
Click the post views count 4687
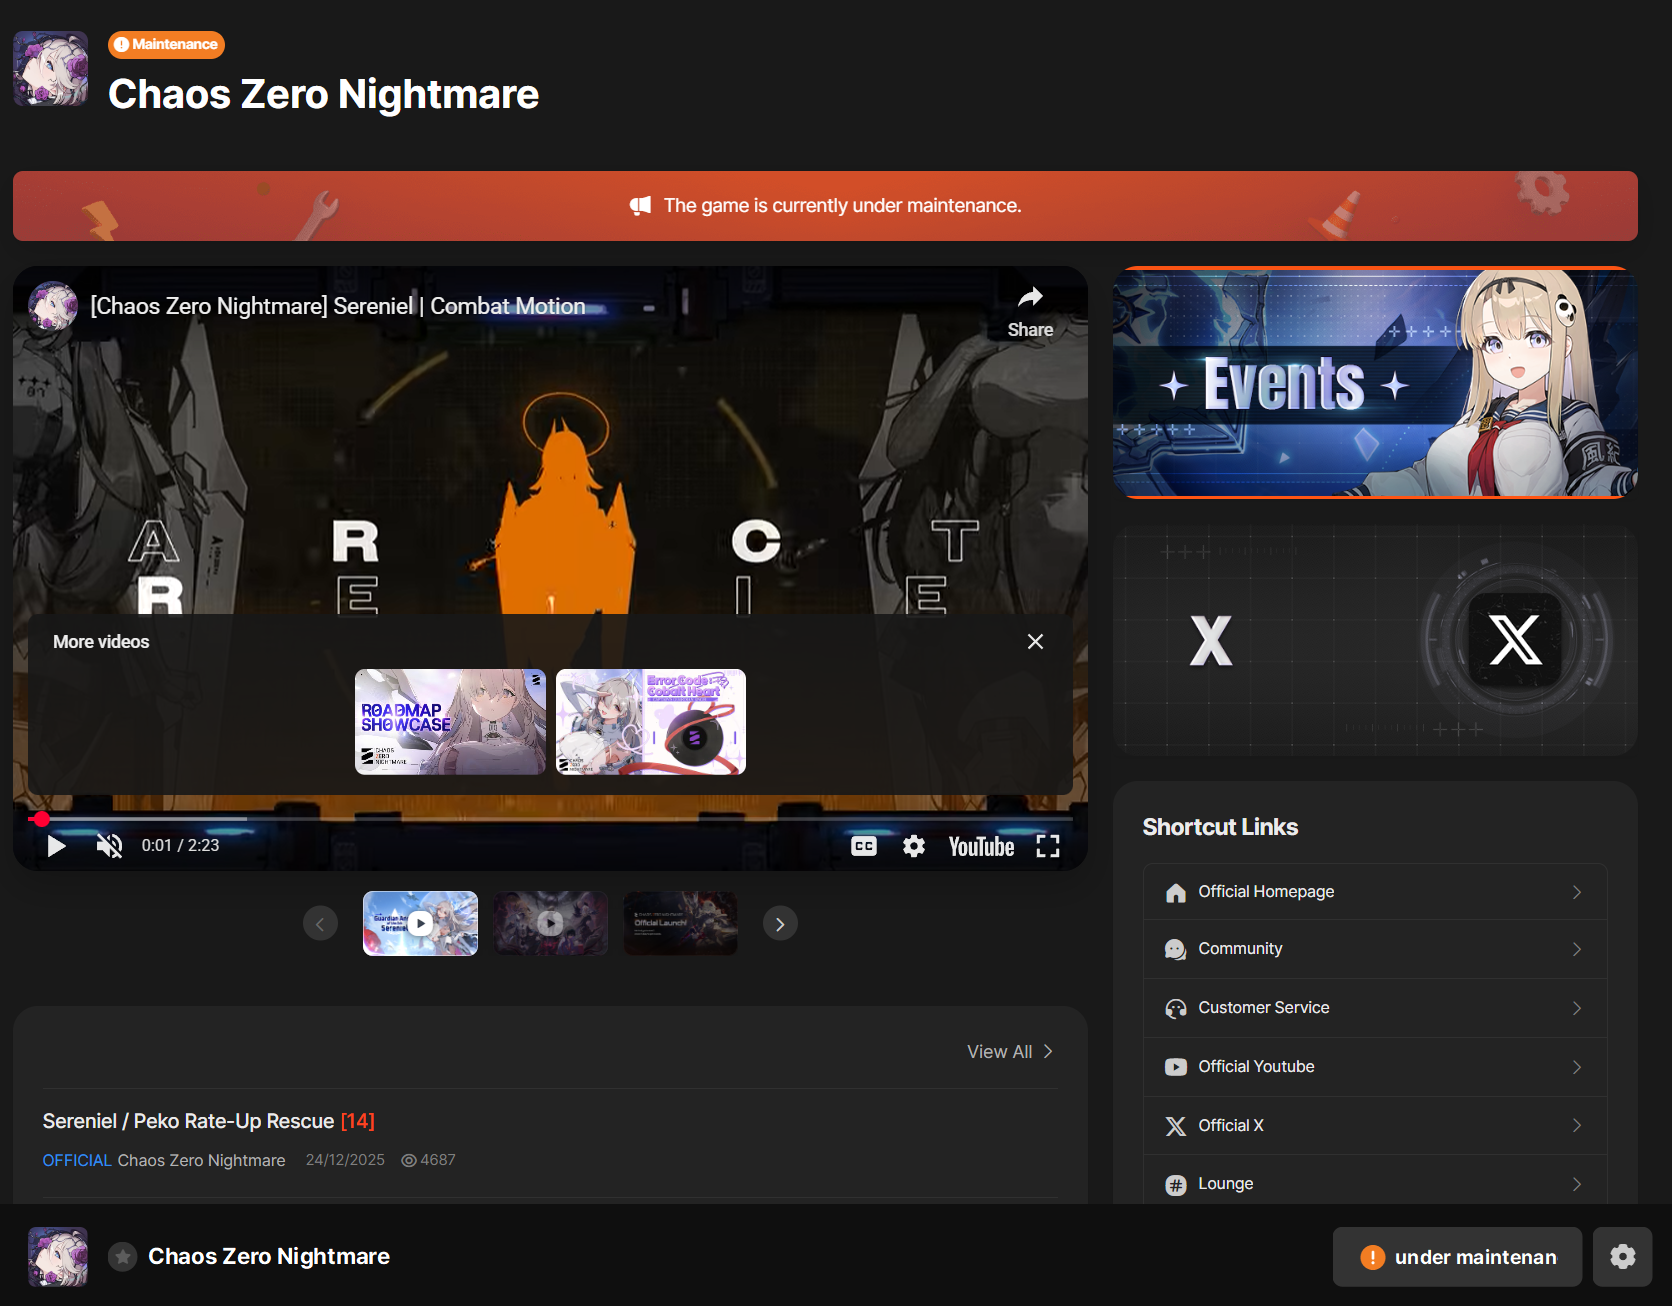pyautogui.click(x=438, y=1160)
